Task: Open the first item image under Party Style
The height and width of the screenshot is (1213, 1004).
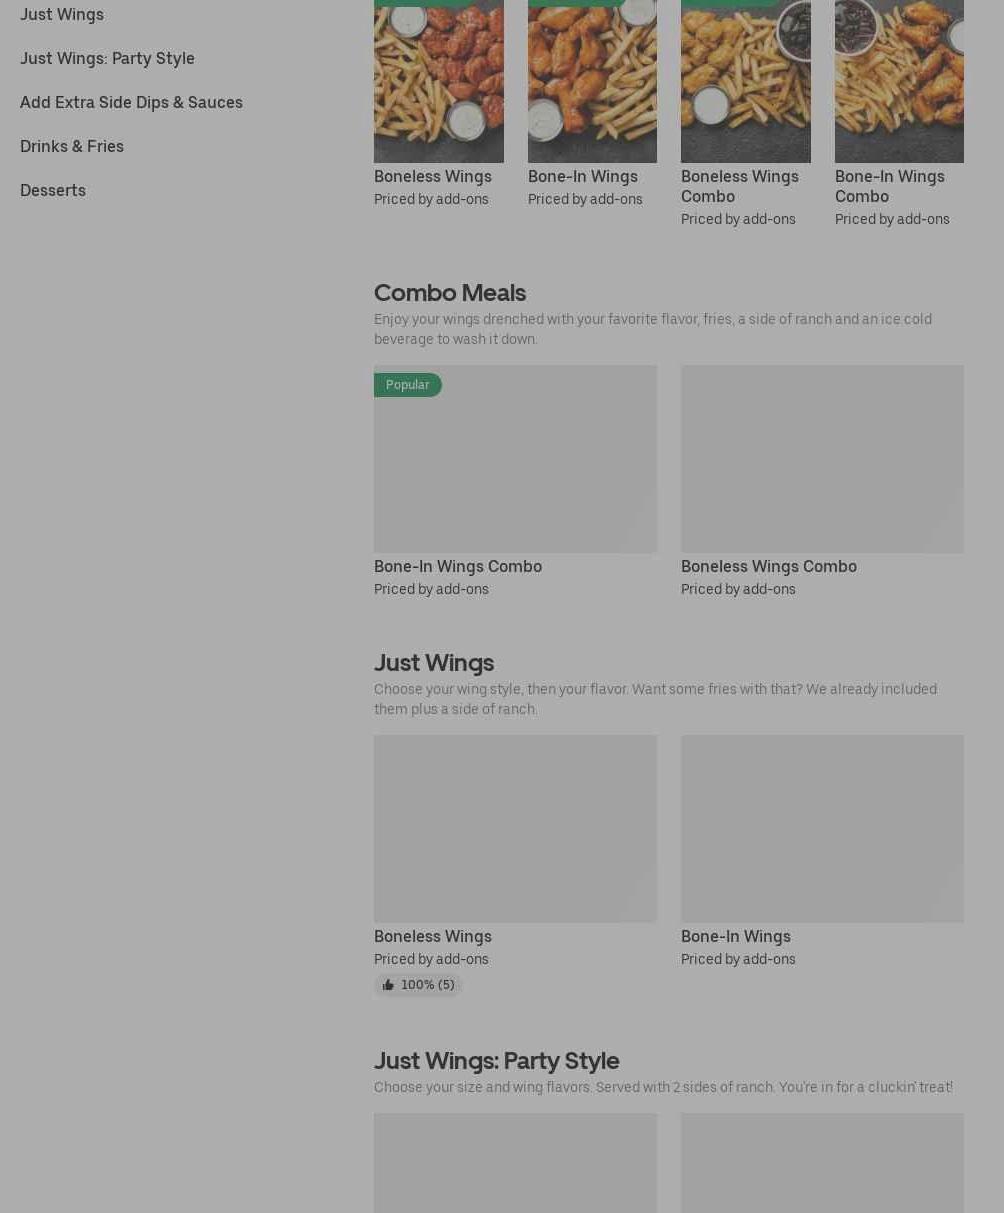Action: [515, 1163]
